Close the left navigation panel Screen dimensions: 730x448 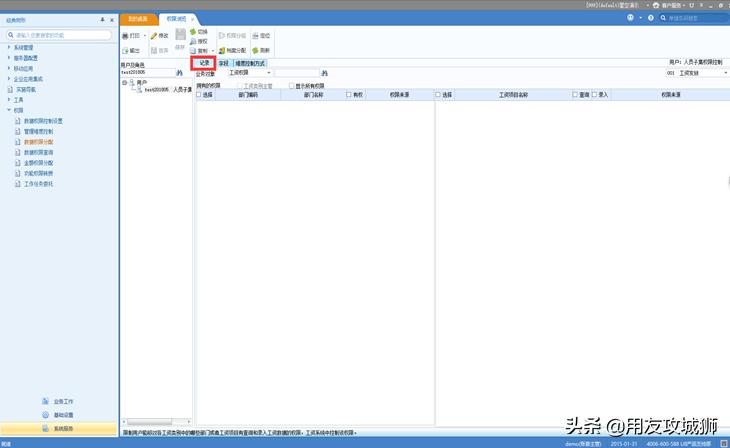[x=112, y=20]
